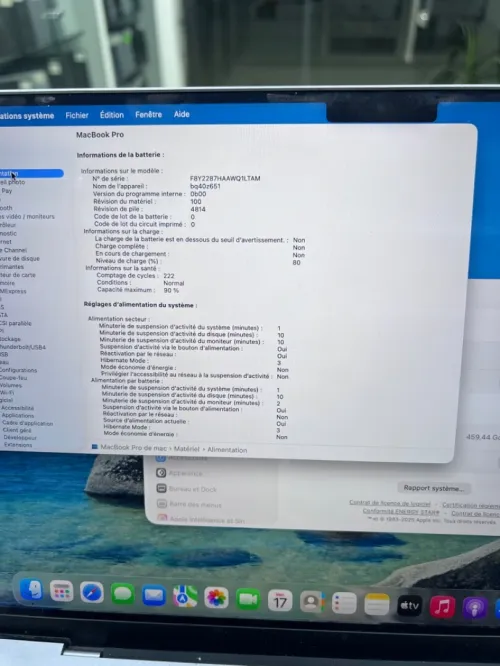Open Maps icon in Dock

tap(185, 597)
